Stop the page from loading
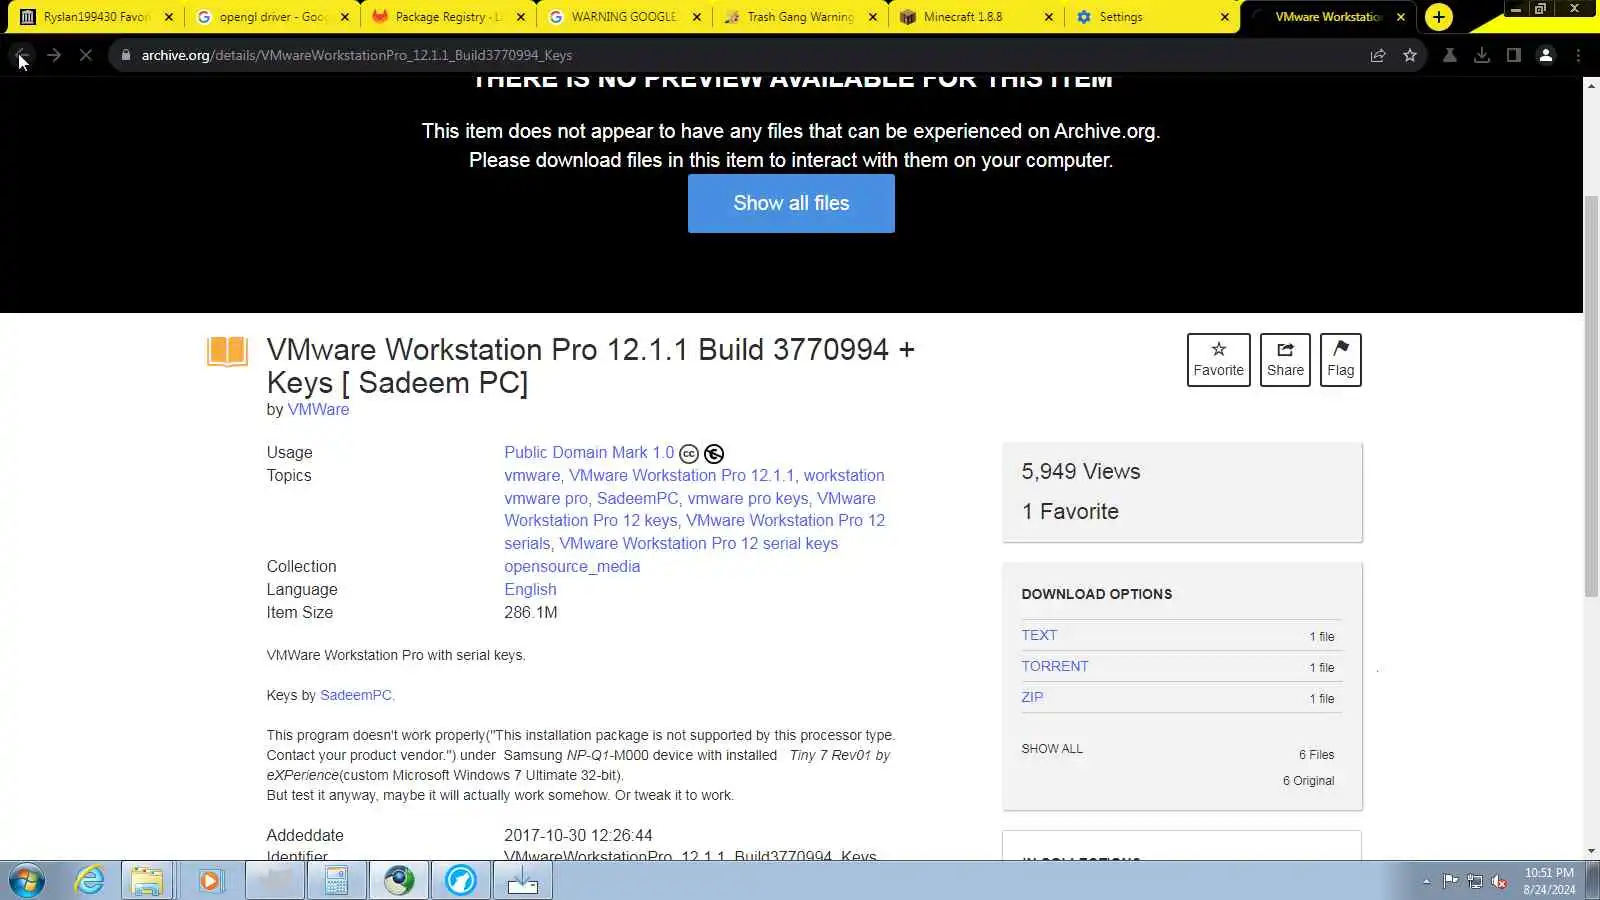 86,56
